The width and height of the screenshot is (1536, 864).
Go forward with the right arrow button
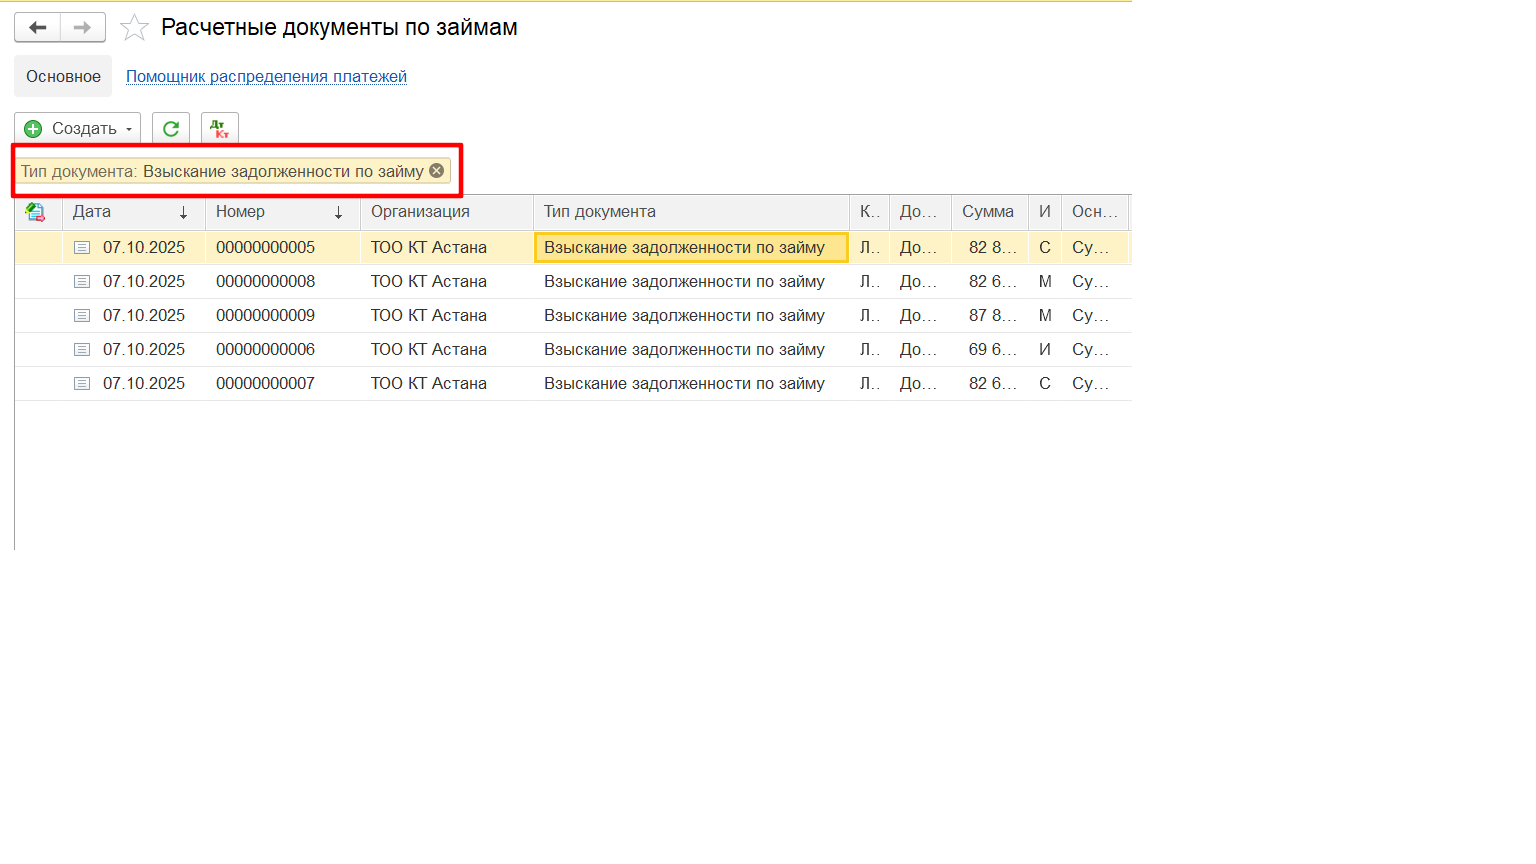pyautogui.click(x=83, y=27)
